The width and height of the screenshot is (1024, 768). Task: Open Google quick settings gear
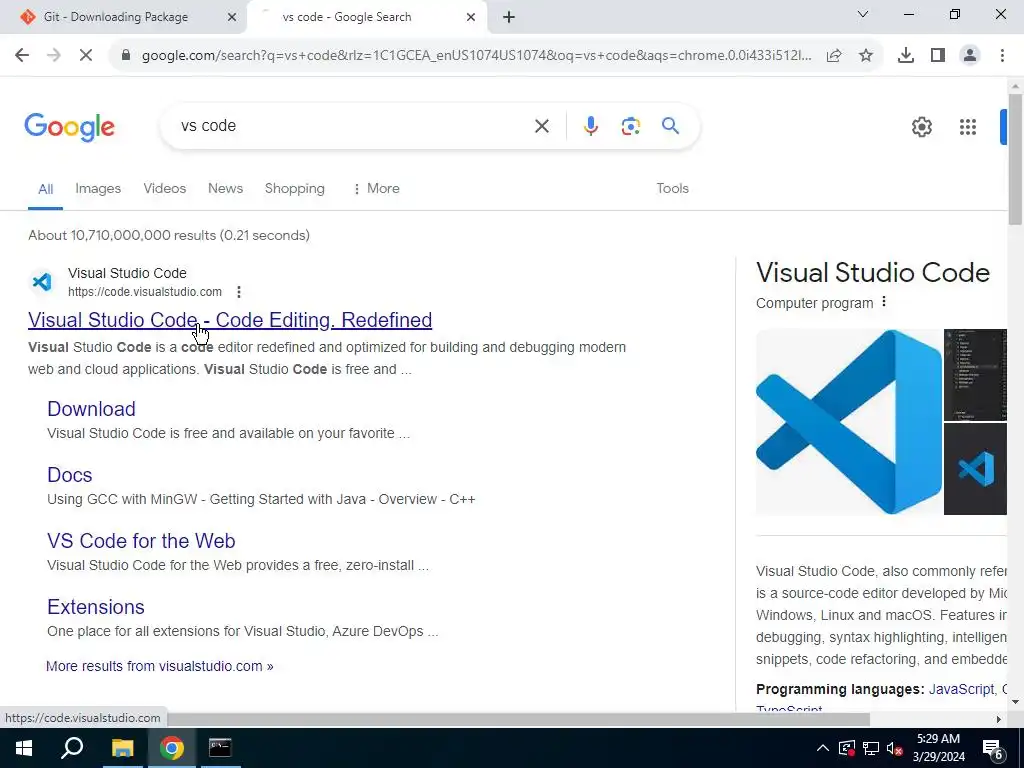[x=921, y=127]
